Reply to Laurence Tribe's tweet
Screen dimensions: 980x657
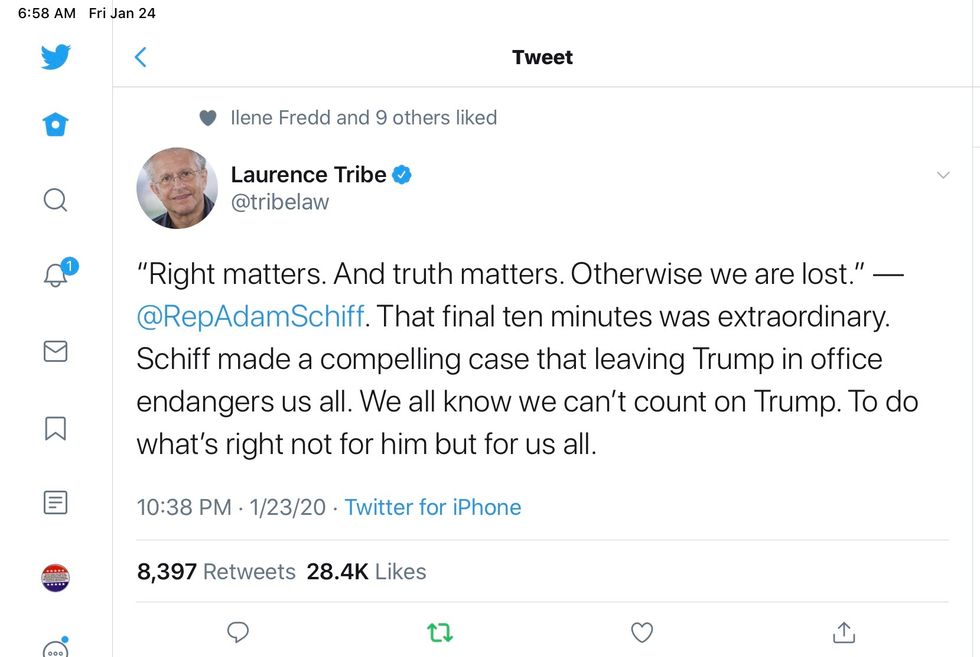click(x=238, y=632)
